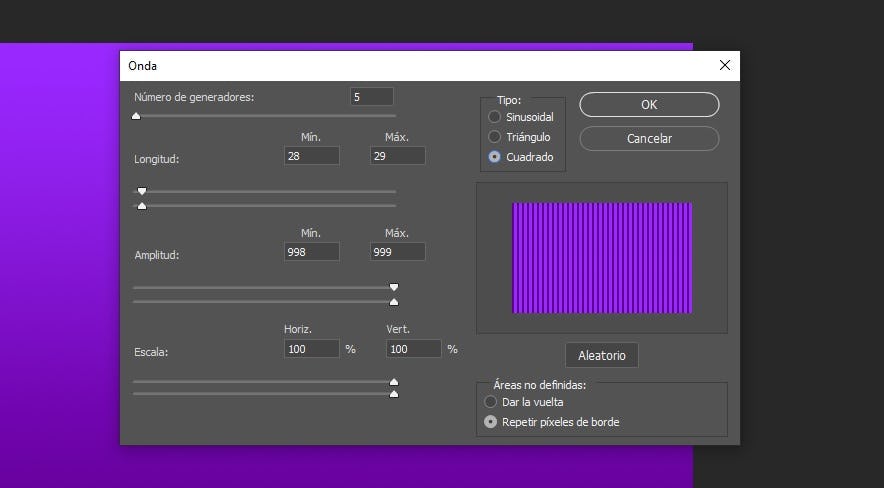
Task: Click the Longitud Mín. field
Action: [311, 156]
